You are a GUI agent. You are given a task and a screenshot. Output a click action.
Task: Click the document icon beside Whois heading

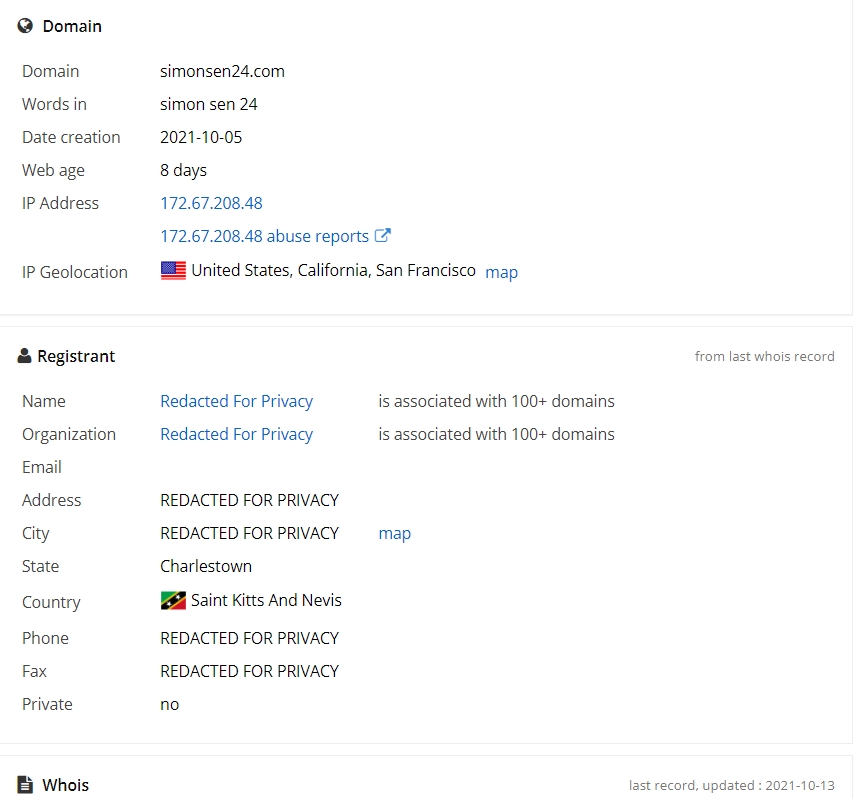[x=25, y=785]
